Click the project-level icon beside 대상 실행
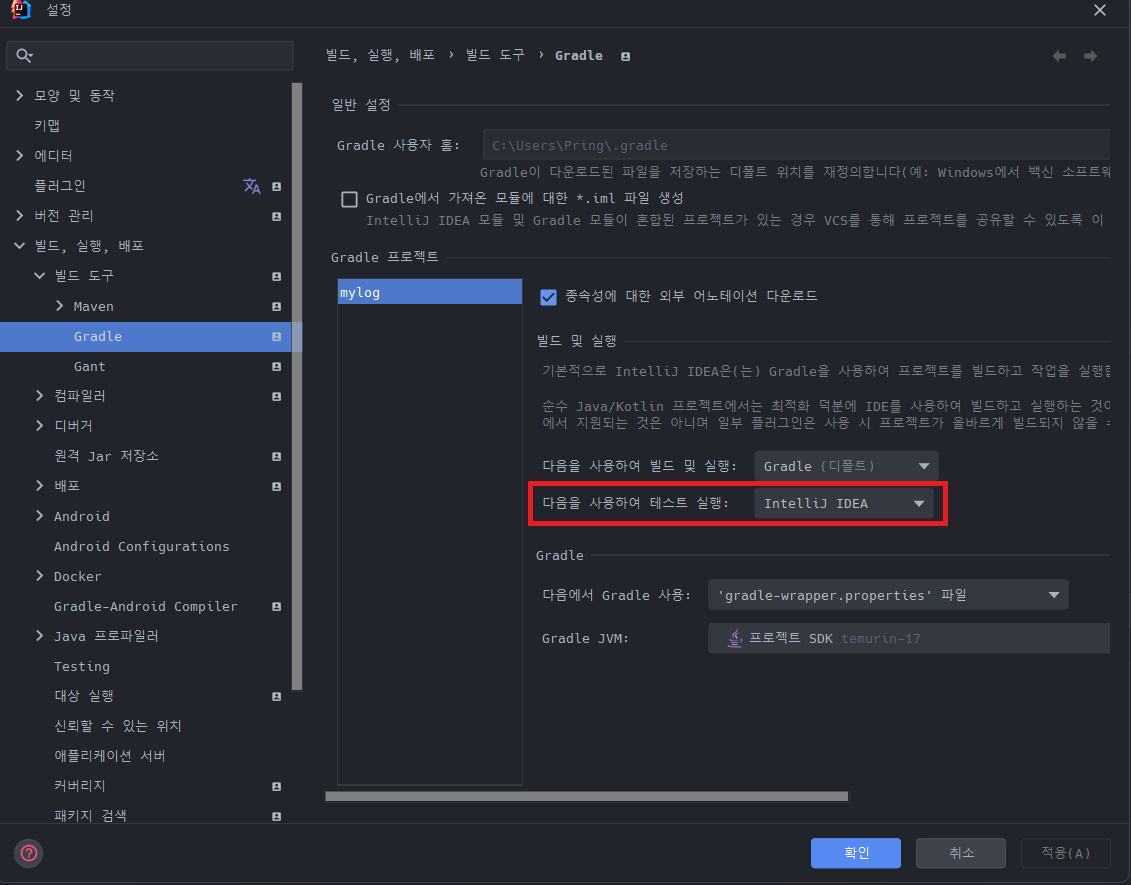The height and width of the screenshot is (885, 1131). click(x=276, y=697)
